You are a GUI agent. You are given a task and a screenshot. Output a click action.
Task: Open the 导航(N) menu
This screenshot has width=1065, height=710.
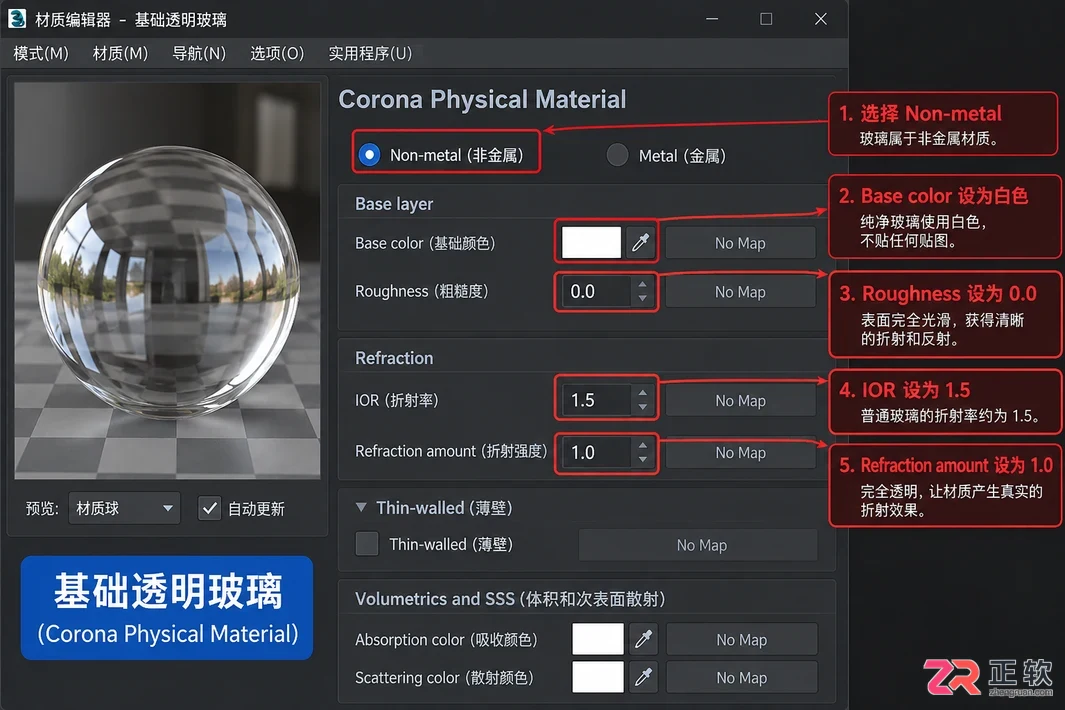point(199,53)
